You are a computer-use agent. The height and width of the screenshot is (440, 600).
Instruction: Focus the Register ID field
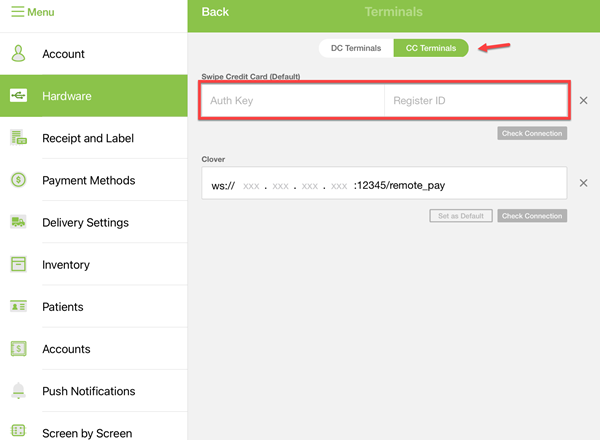point(476,101)
